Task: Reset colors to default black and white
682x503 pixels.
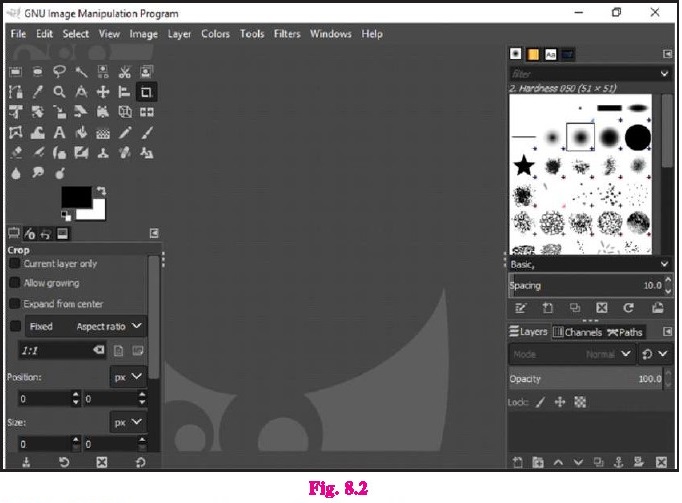Action: coord(66,215)
